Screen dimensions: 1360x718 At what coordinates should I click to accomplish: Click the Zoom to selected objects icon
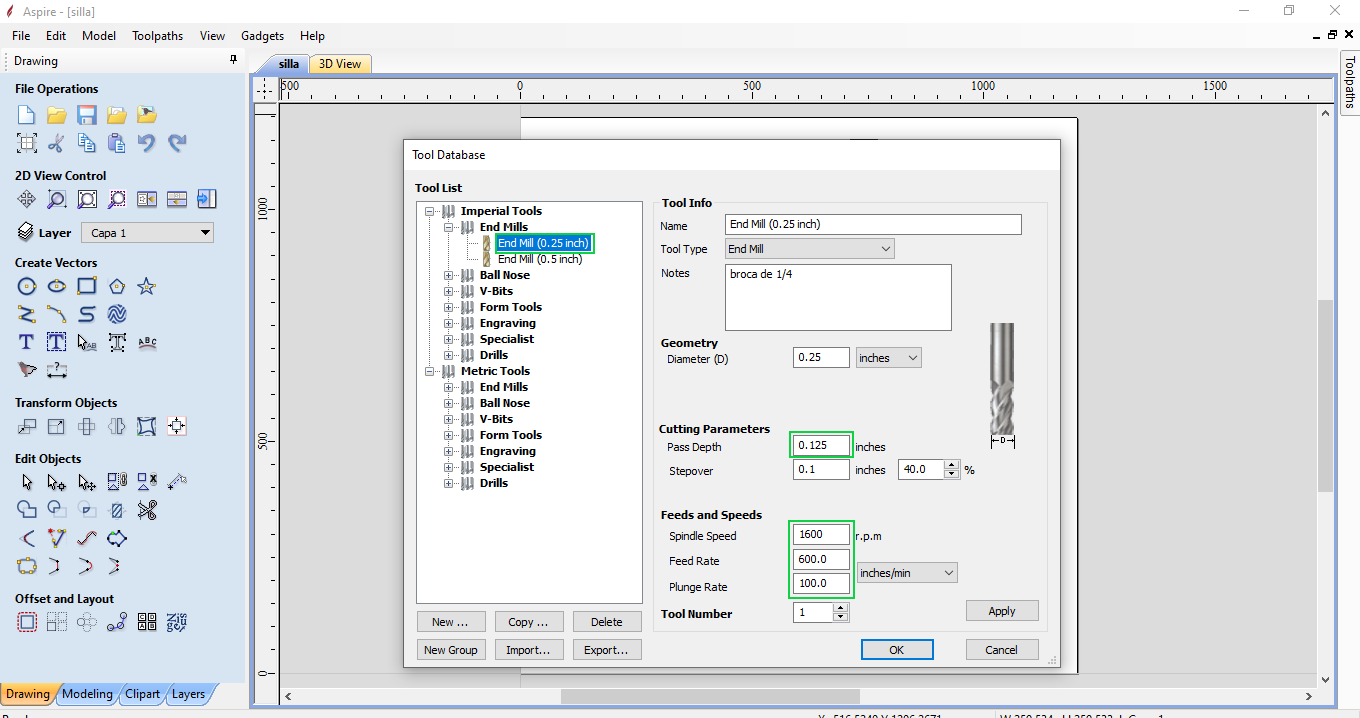pos(117,199)
